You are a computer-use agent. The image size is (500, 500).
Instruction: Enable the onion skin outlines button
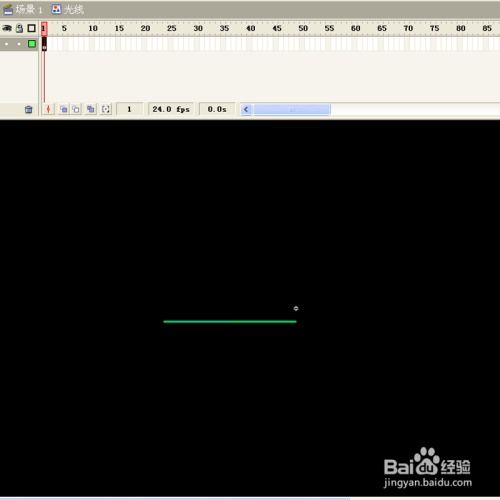76,109
